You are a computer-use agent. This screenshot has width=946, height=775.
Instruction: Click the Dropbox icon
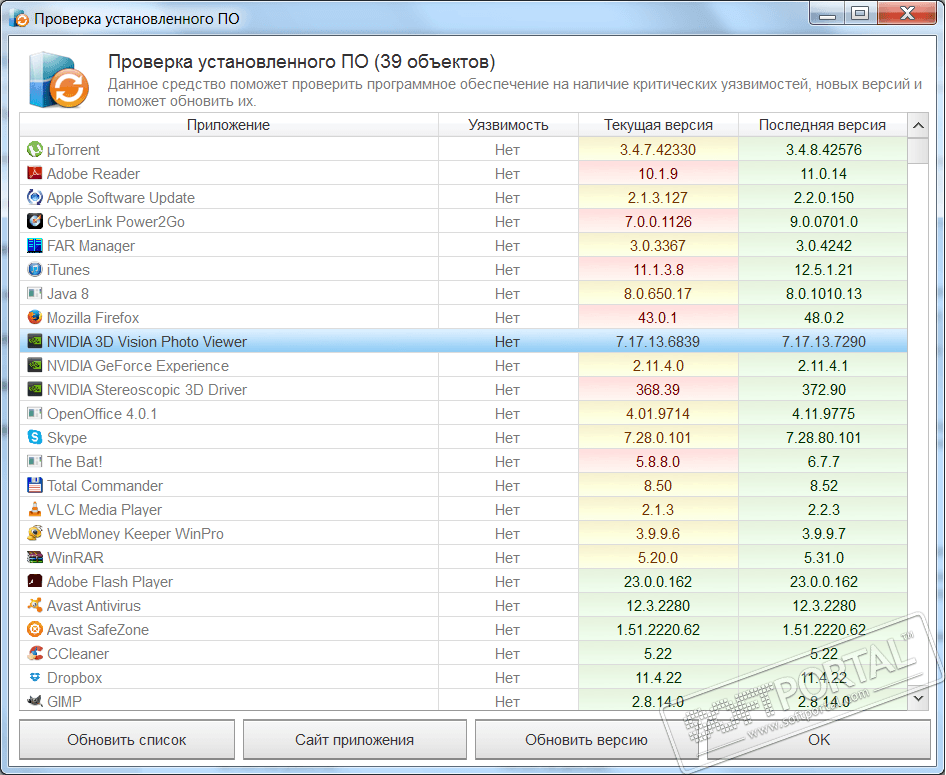pos(35,677)
